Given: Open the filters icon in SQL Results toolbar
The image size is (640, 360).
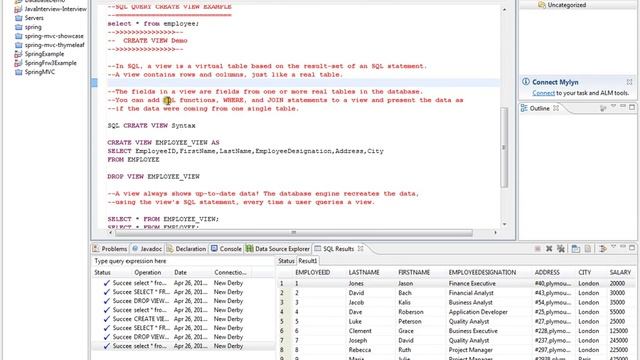Looking at the screenshot, I should pos(602,249).
